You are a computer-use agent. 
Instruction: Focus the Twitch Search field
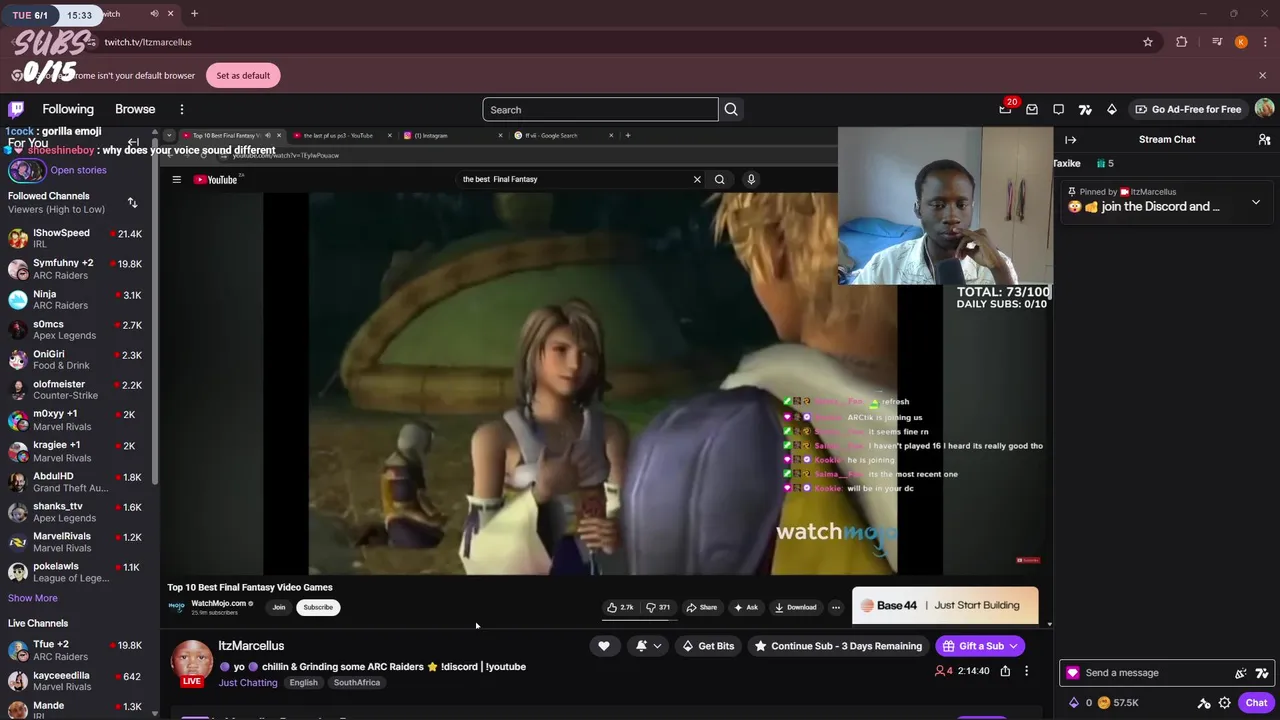[600, 110]
